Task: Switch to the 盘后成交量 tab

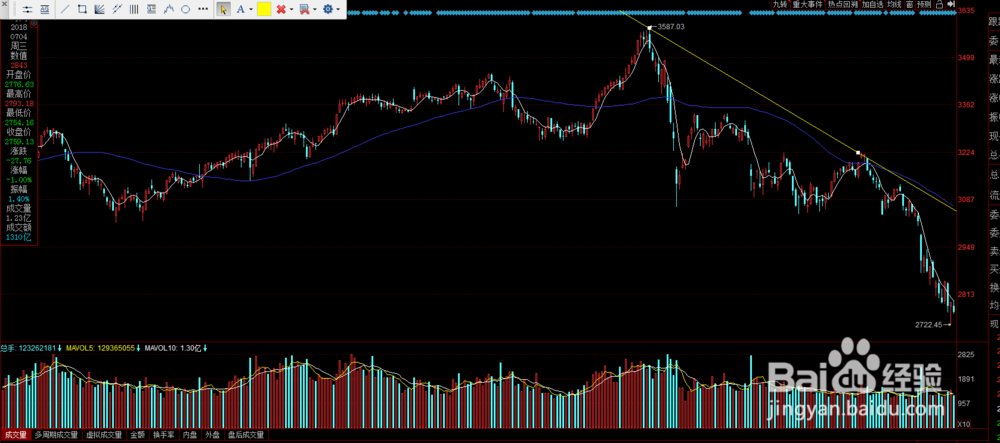Action: 246,435
